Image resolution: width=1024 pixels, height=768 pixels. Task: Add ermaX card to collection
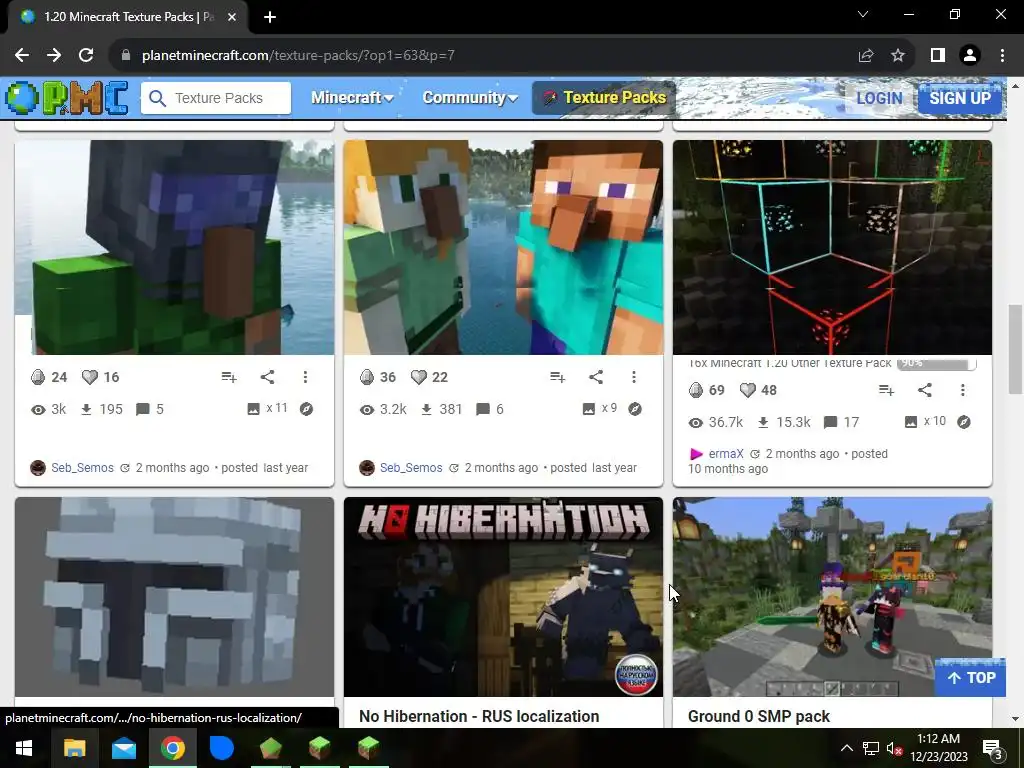pyautogui.click(x=886, y=390)
